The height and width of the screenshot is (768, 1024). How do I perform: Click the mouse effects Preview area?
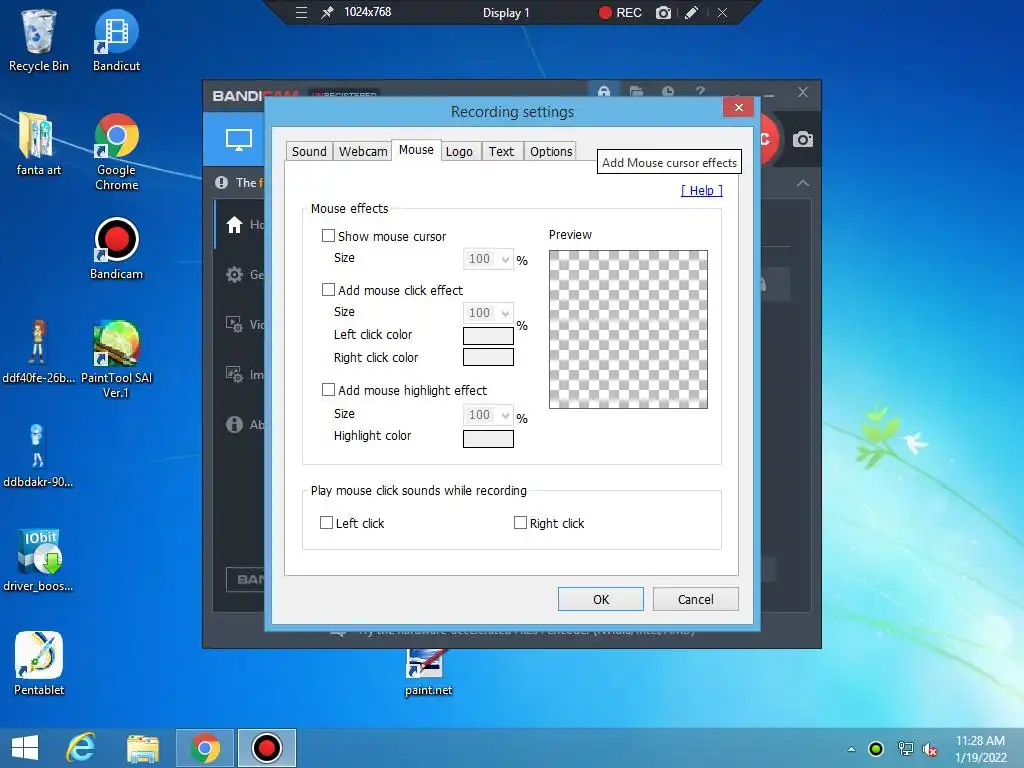coord(628,330)
